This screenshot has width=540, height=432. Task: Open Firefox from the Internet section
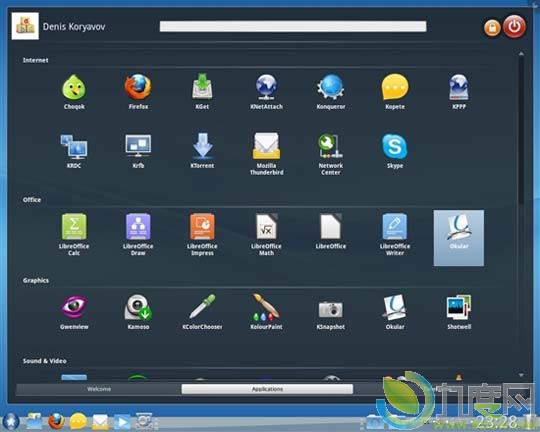tap(138, 92)
